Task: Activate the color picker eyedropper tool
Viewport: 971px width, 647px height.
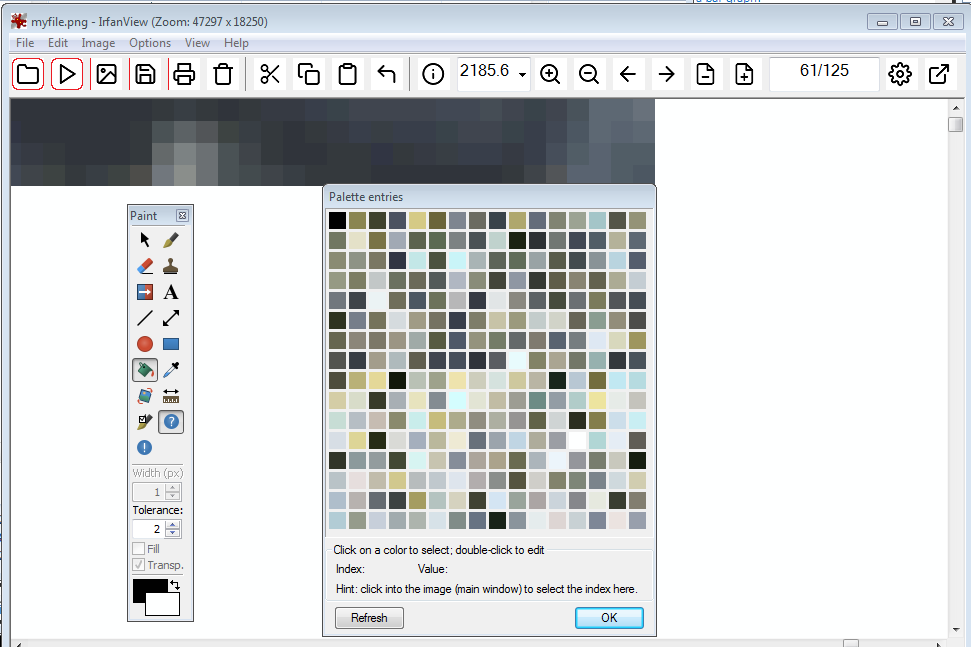Action: click(x=171, y=370)
